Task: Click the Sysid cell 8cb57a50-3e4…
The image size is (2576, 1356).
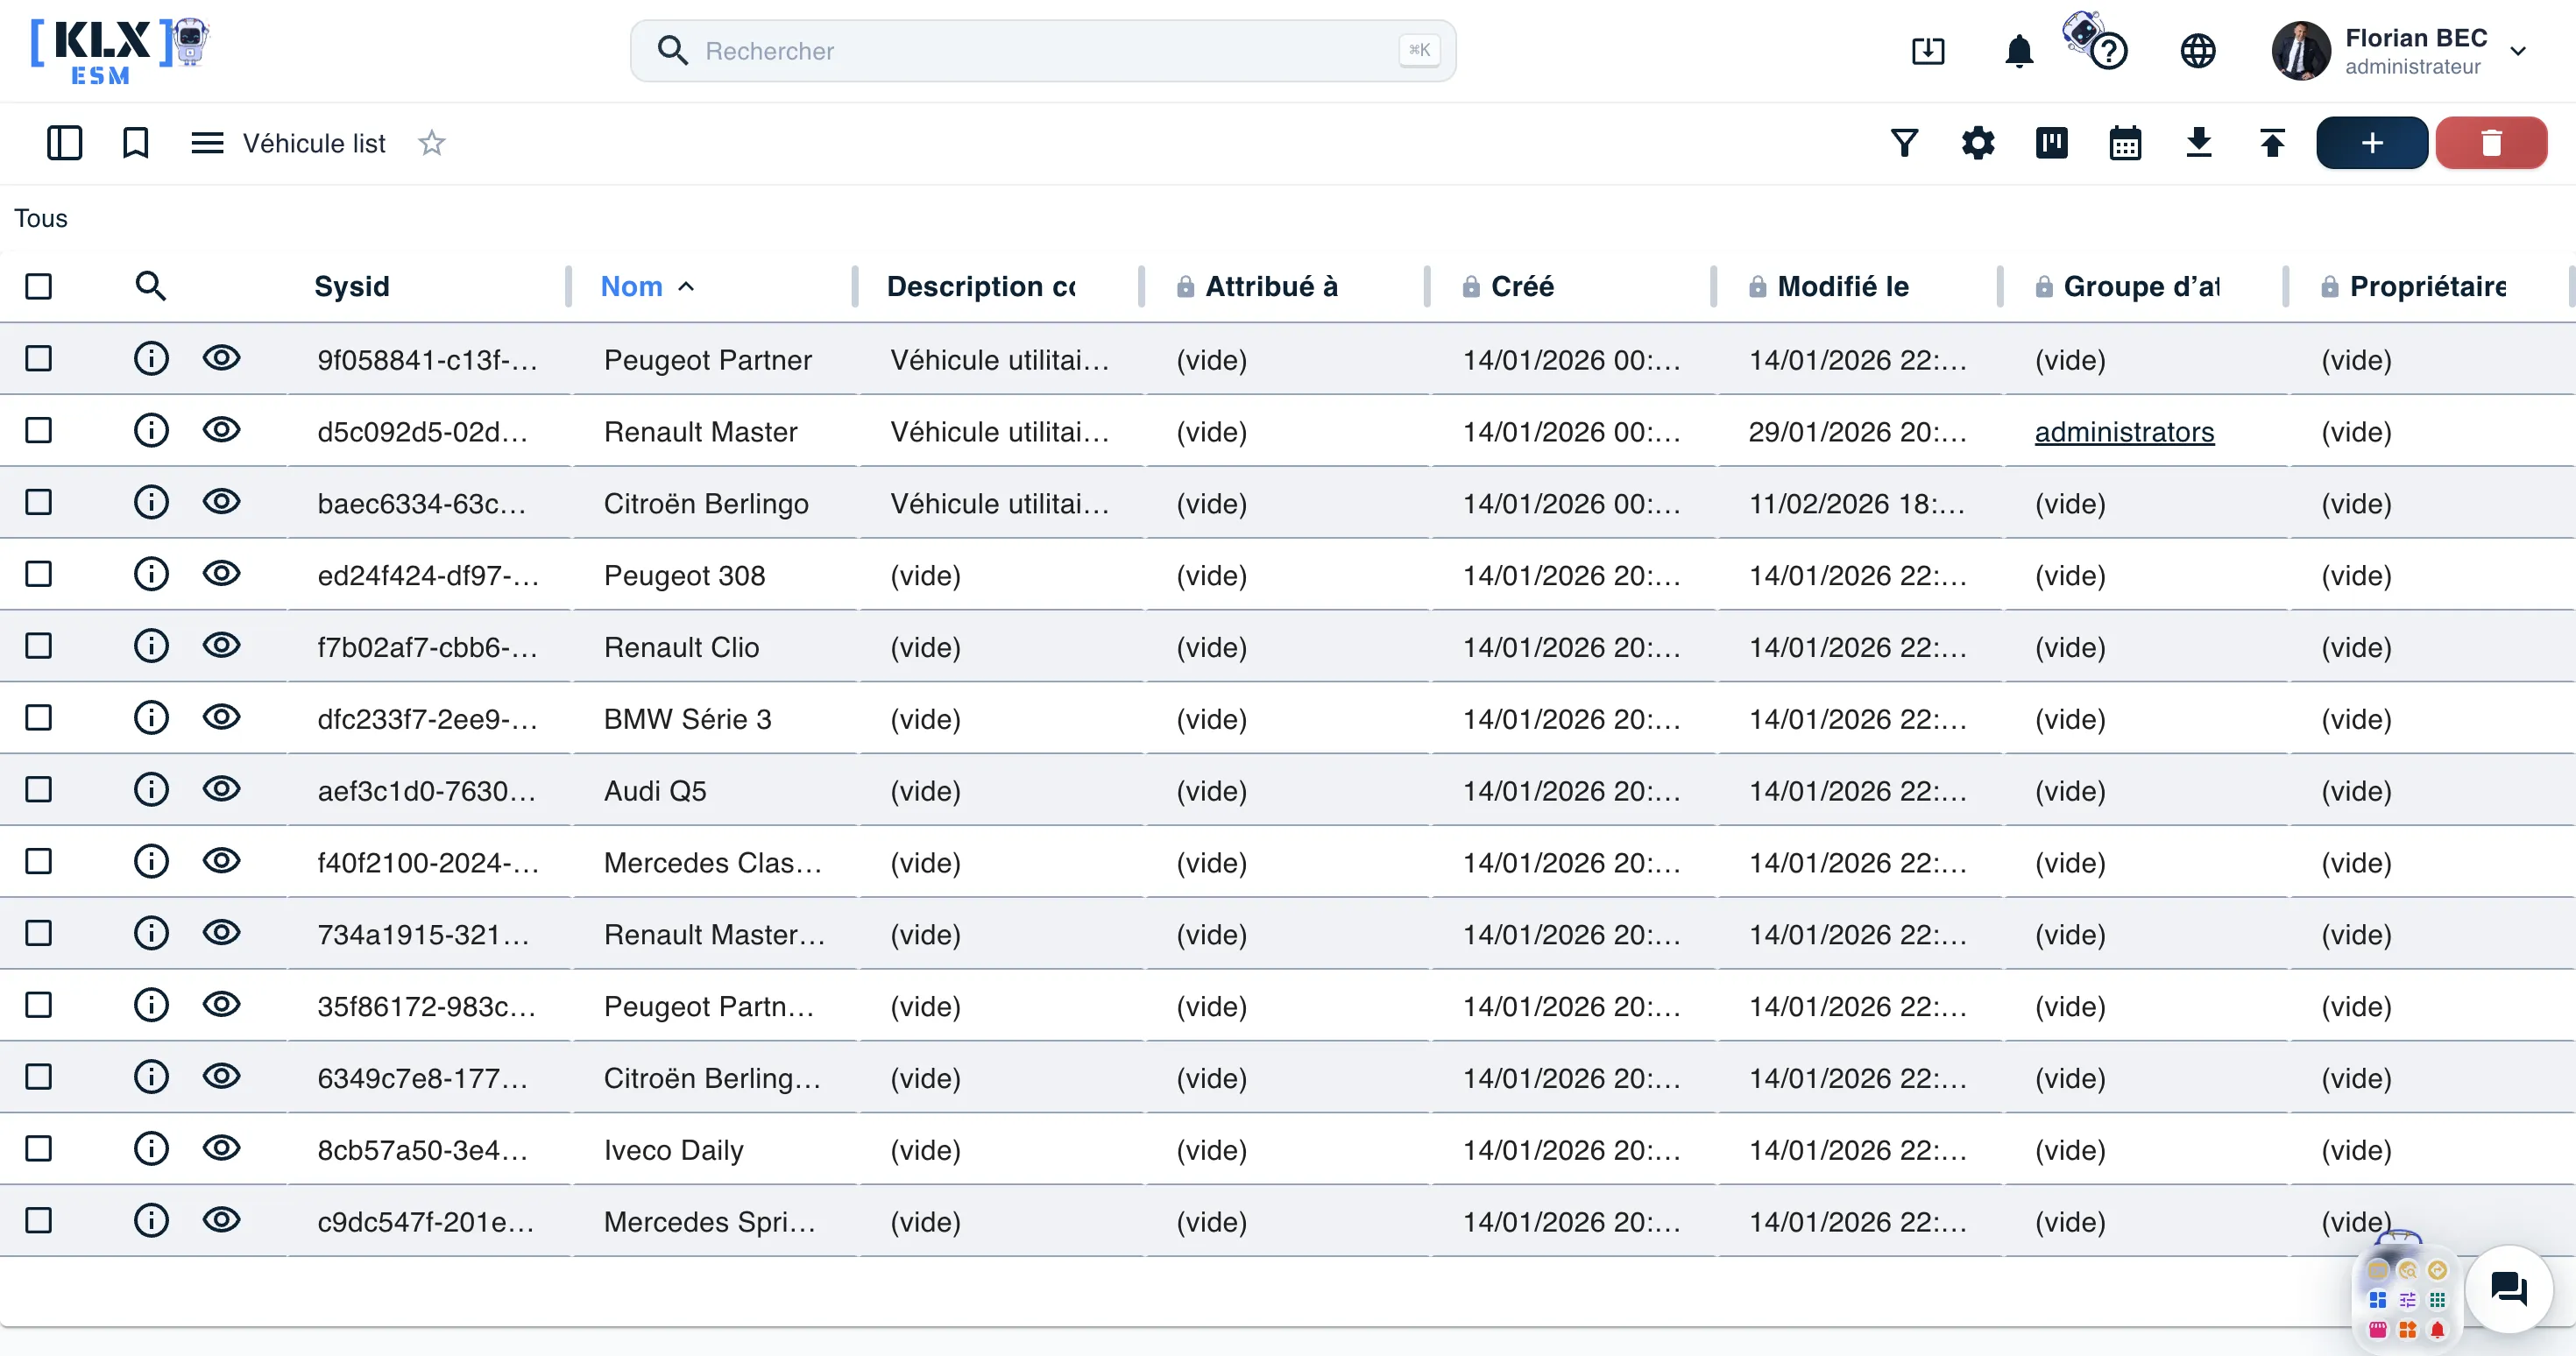Action: tap(422, 1150)
